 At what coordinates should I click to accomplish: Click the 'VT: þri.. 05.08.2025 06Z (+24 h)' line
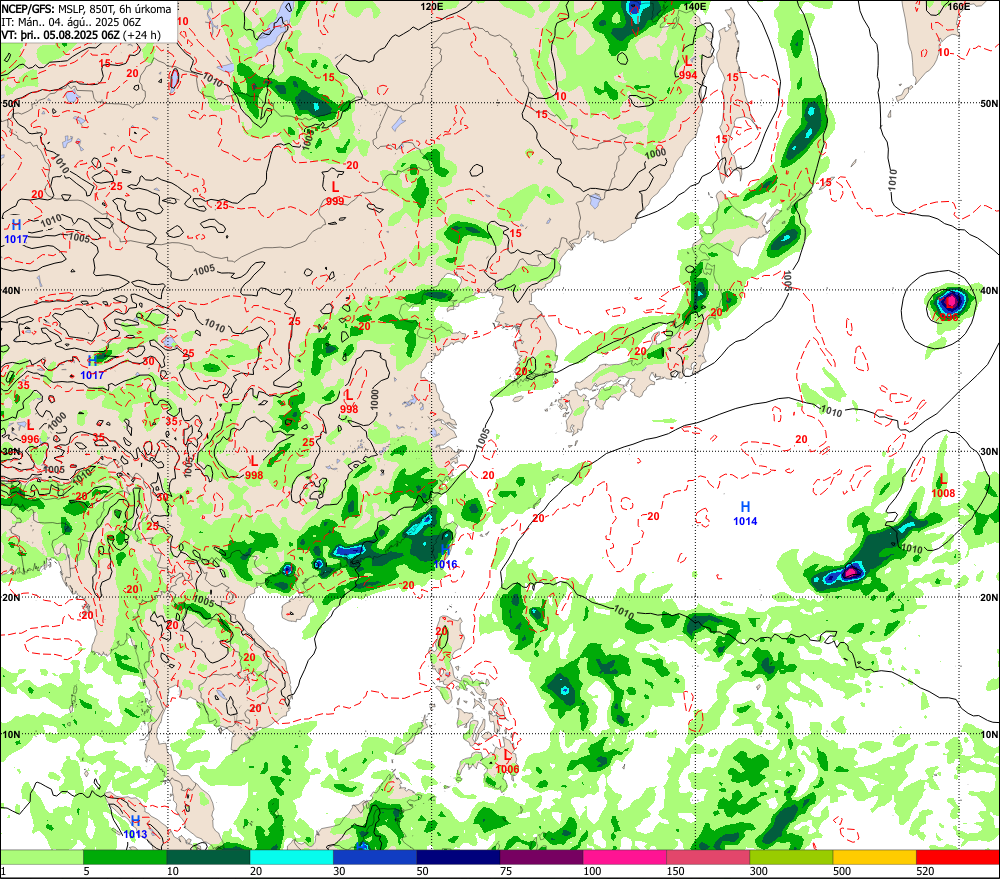pyautogui.click(x=81, y=34)
